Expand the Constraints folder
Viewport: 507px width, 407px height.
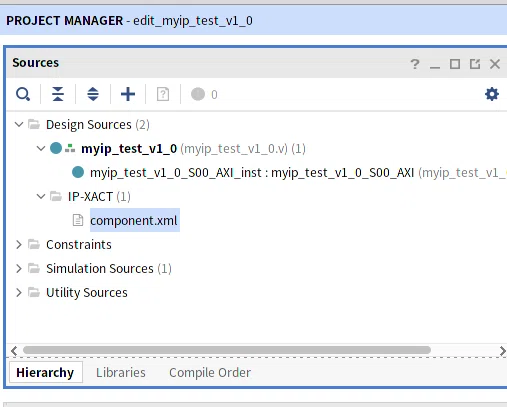19,244
